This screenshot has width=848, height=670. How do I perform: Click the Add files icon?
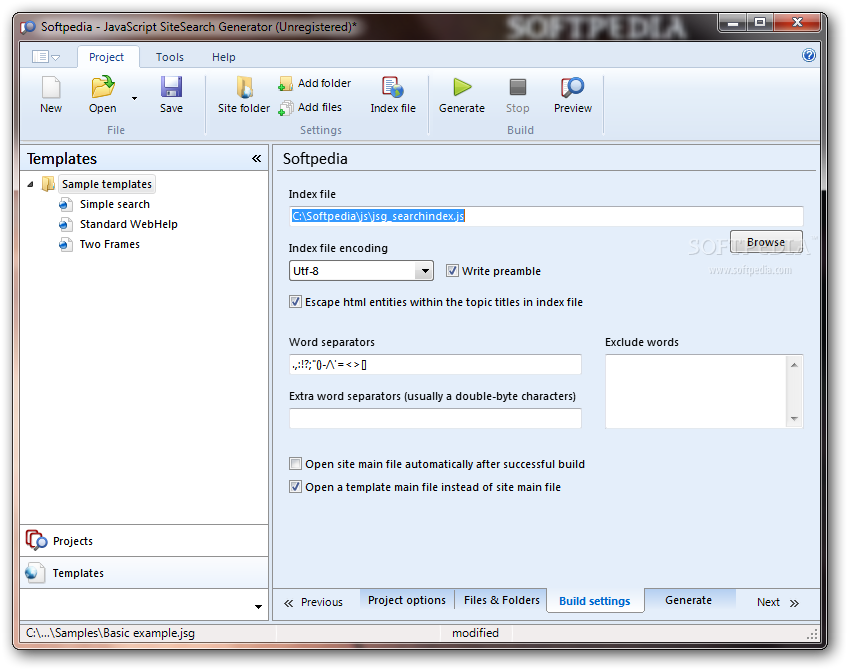pos(286,108)
